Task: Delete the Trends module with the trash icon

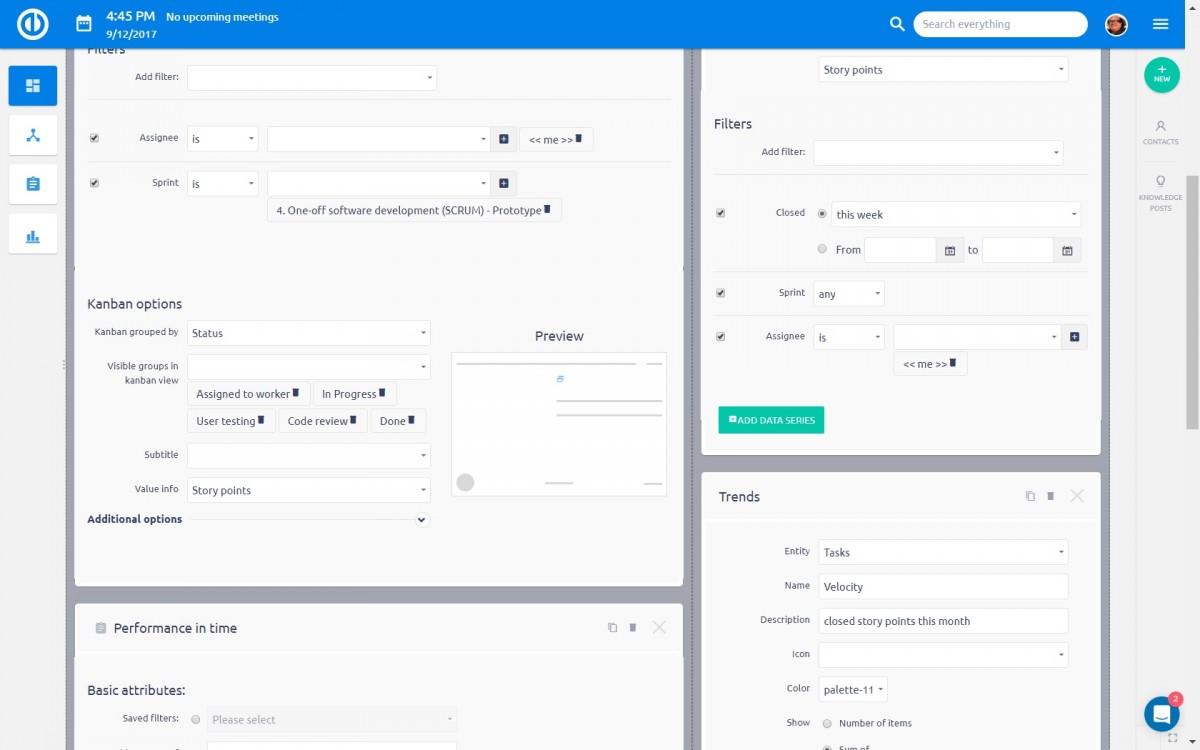Action: pyautogui.click(x=1051, y=496)
